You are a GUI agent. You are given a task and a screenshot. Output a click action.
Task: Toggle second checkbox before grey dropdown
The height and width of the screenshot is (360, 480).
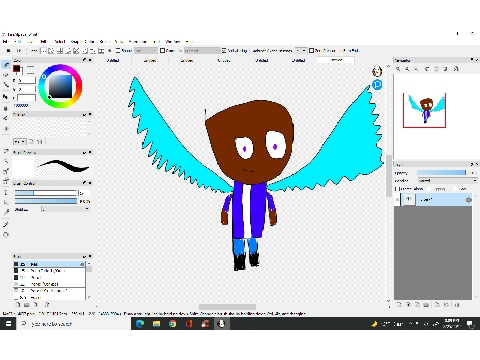coord(162,51)
